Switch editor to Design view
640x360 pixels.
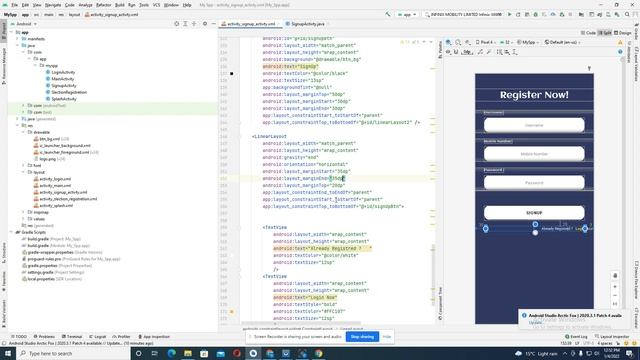[622, 33]
